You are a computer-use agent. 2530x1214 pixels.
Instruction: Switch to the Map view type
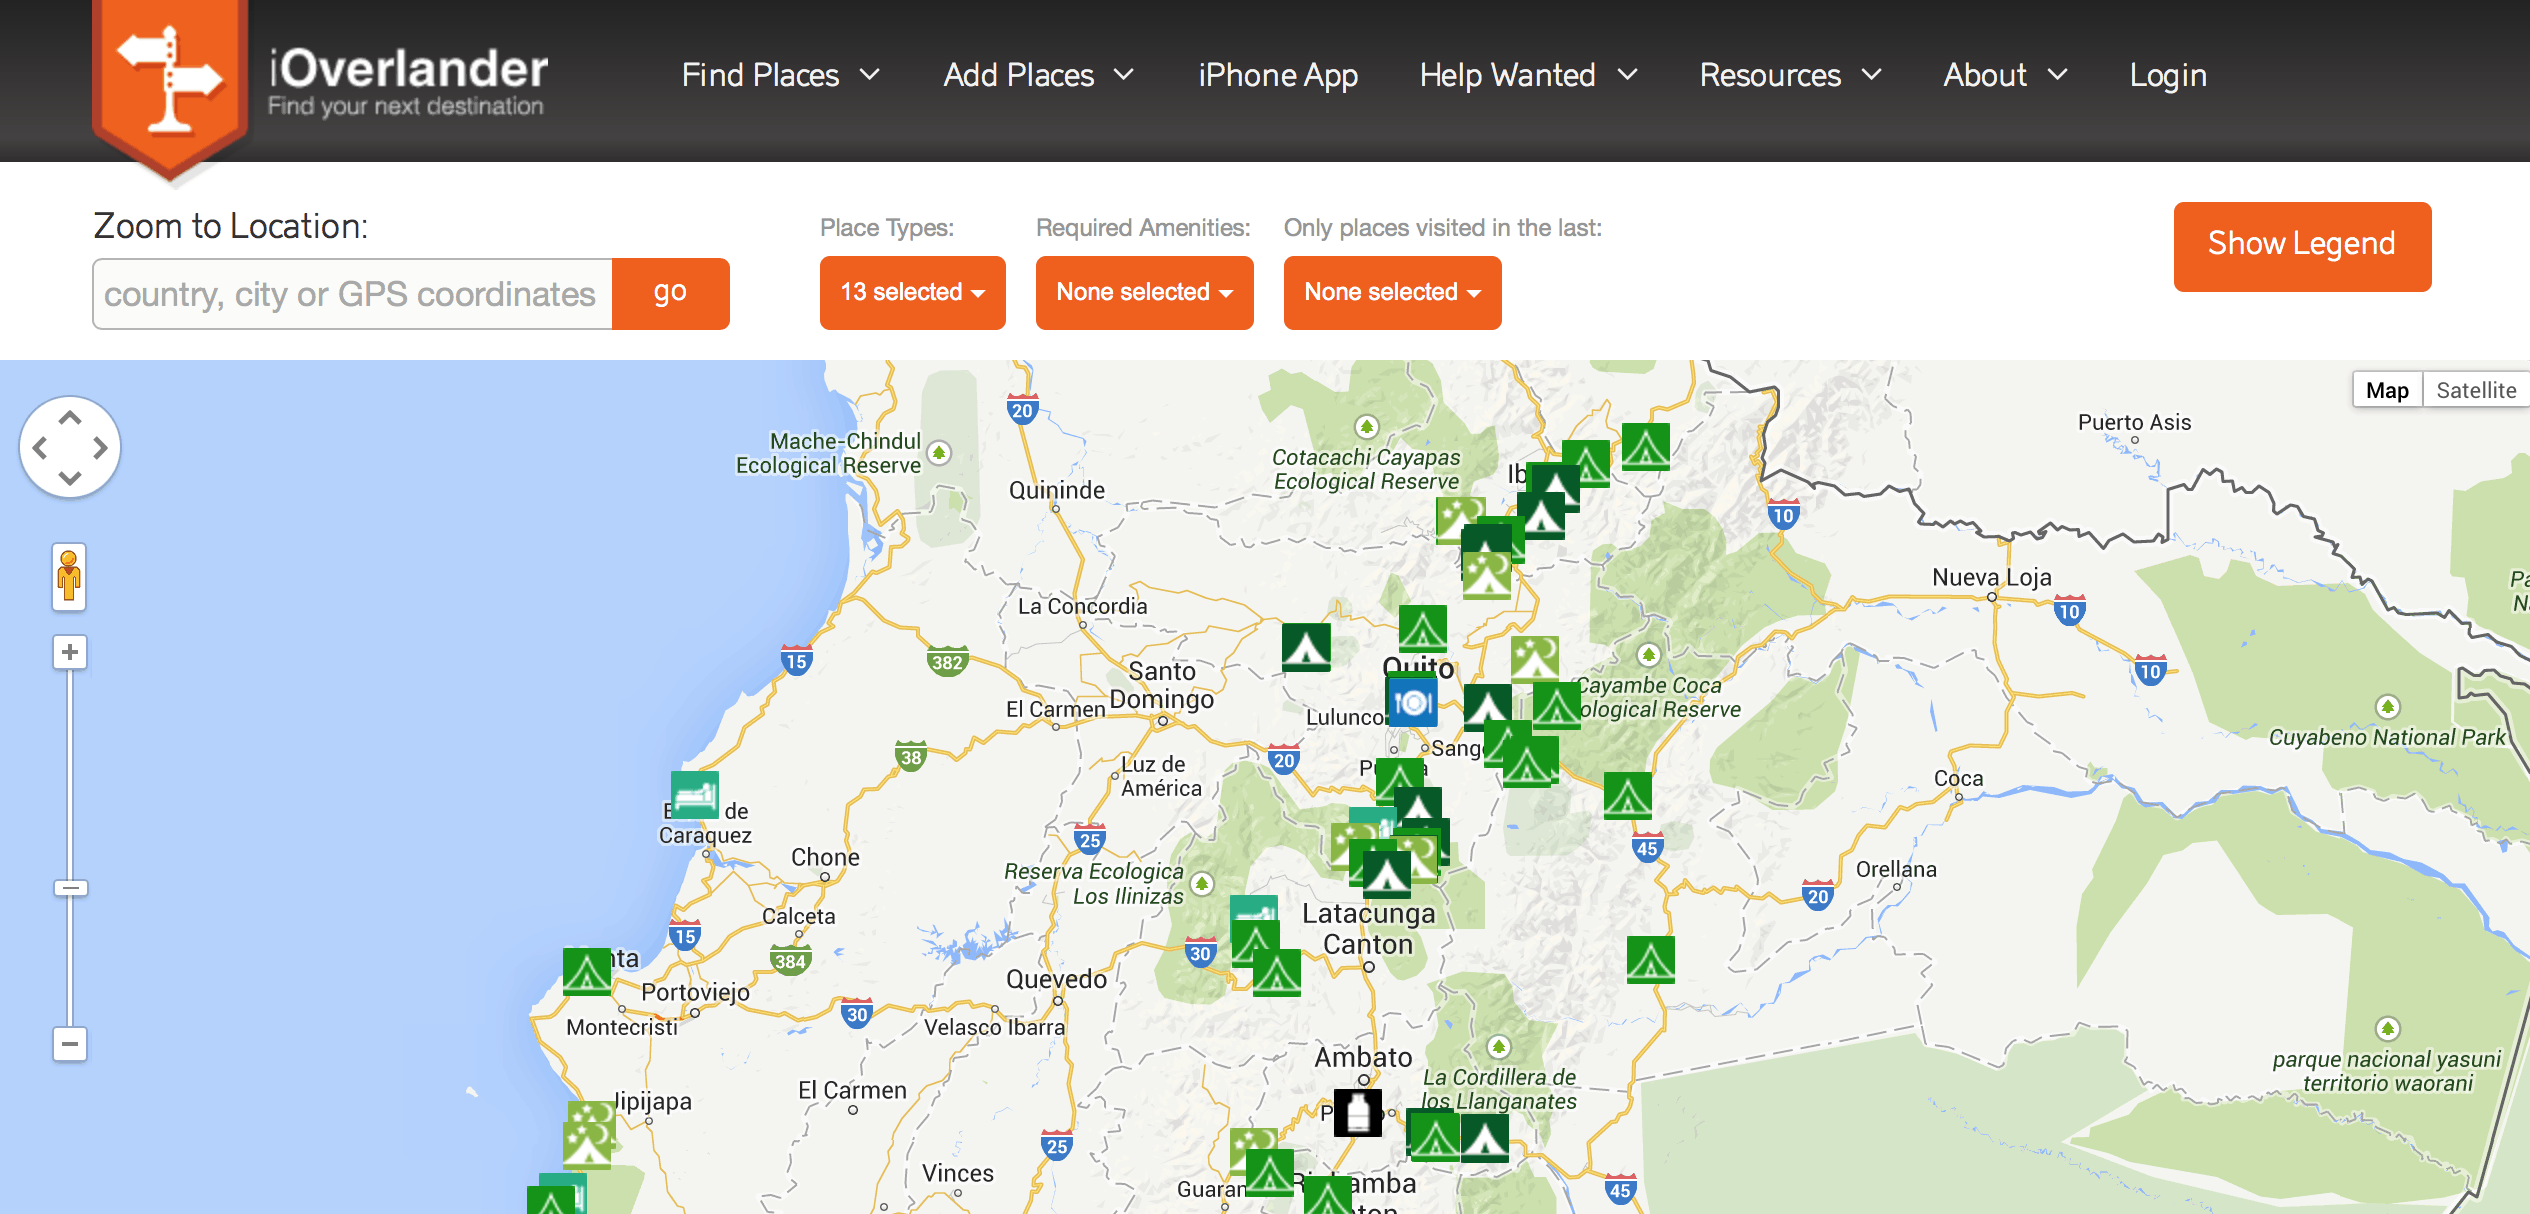(2387, 390)
